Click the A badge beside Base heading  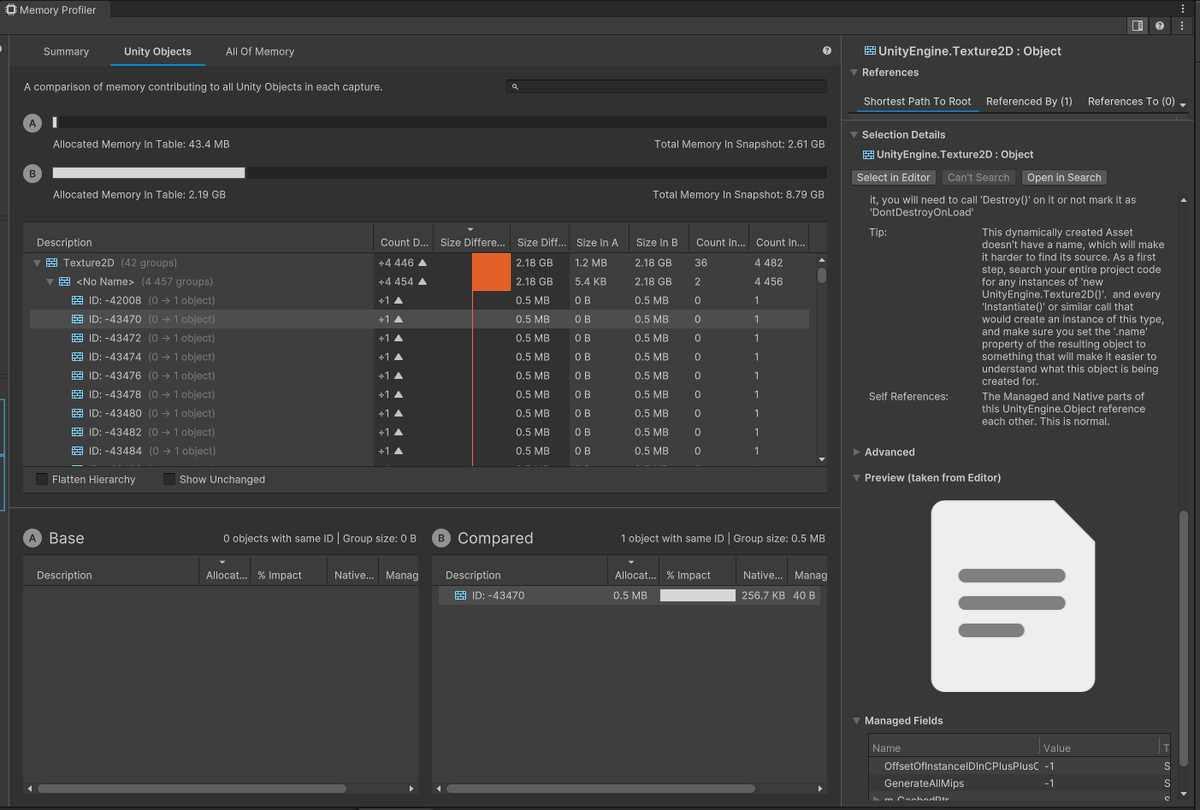click(32, 538)
